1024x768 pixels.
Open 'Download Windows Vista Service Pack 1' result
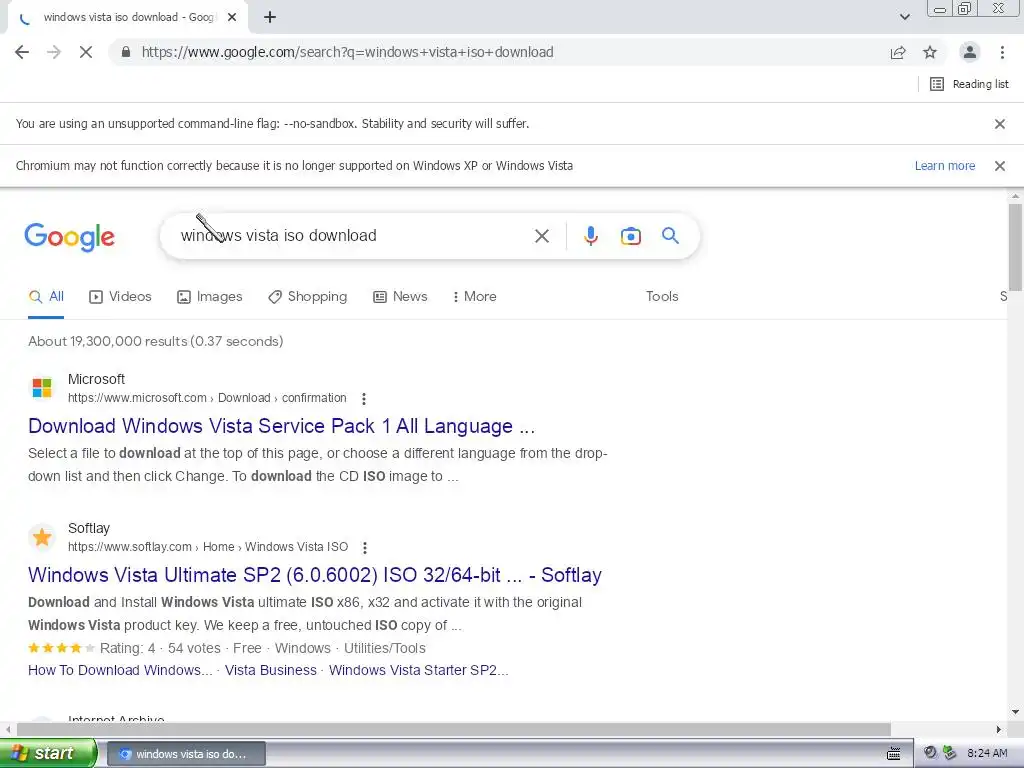(x=281, y=426)
